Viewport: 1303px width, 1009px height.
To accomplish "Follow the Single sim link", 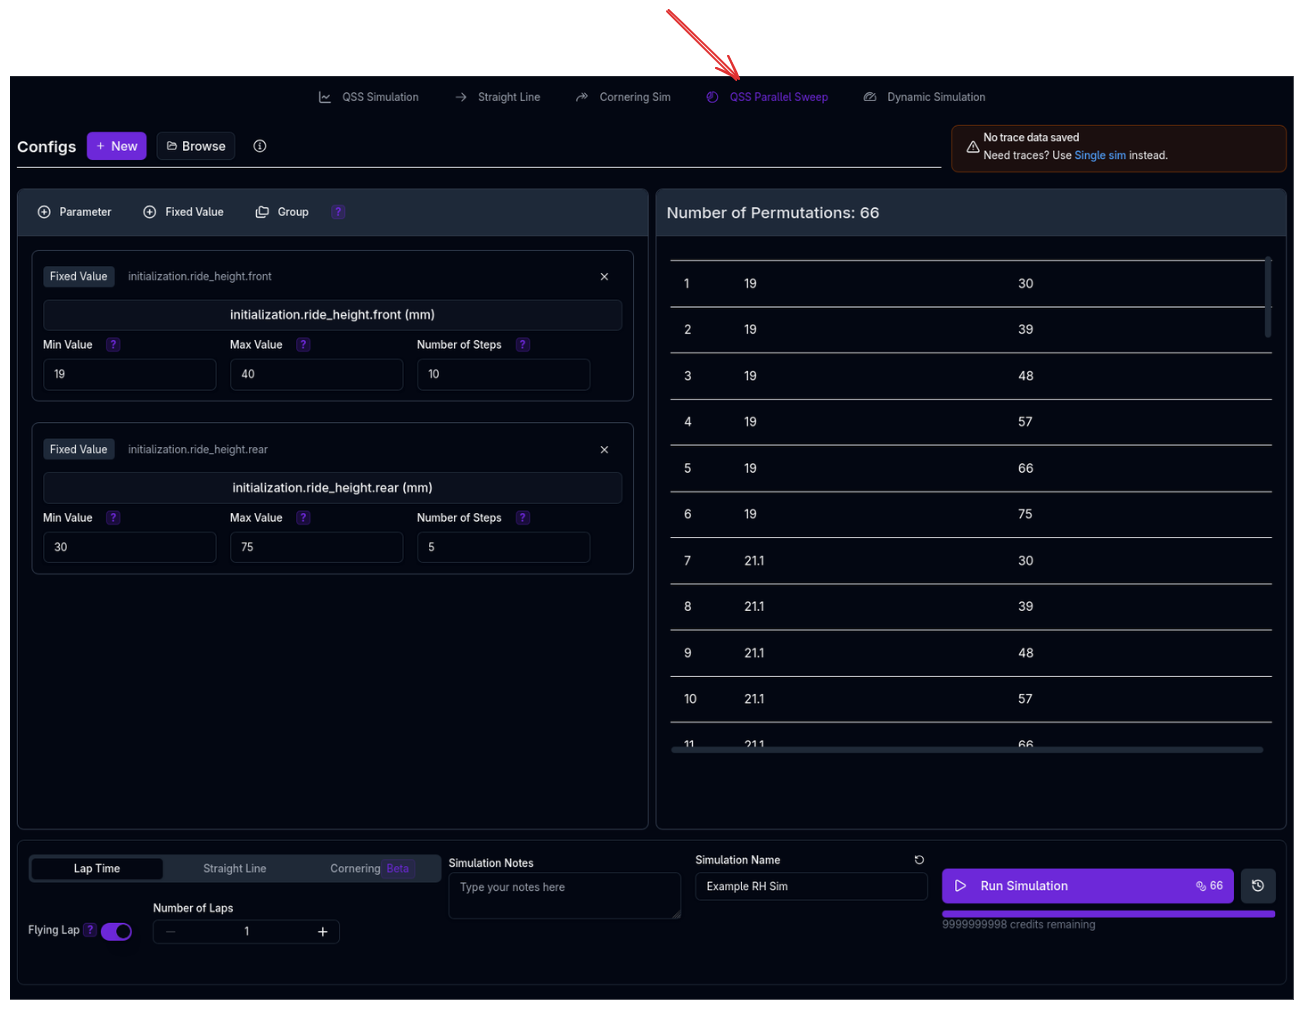I will [1100, 156].
